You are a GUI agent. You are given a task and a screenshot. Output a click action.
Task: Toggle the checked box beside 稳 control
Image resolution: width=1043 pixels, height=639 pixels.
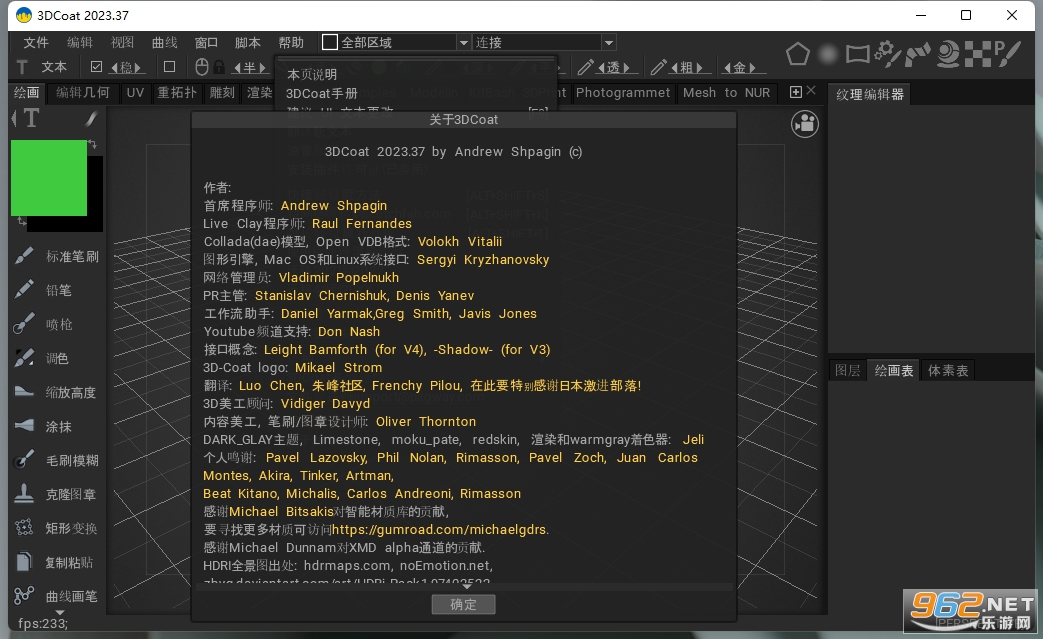(96, 66)
